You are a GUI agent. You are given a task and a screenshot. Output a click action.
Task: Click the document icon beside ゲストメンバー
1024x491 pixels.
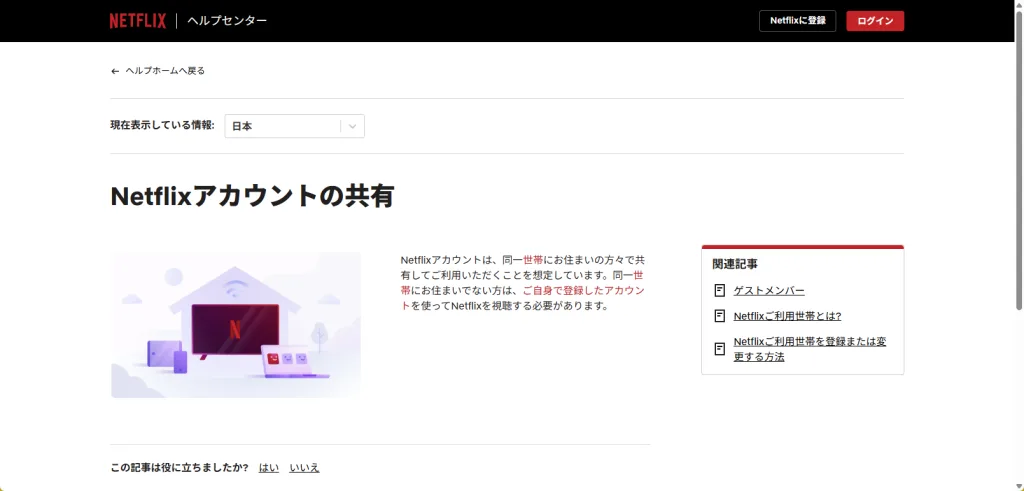pos(720,291)
